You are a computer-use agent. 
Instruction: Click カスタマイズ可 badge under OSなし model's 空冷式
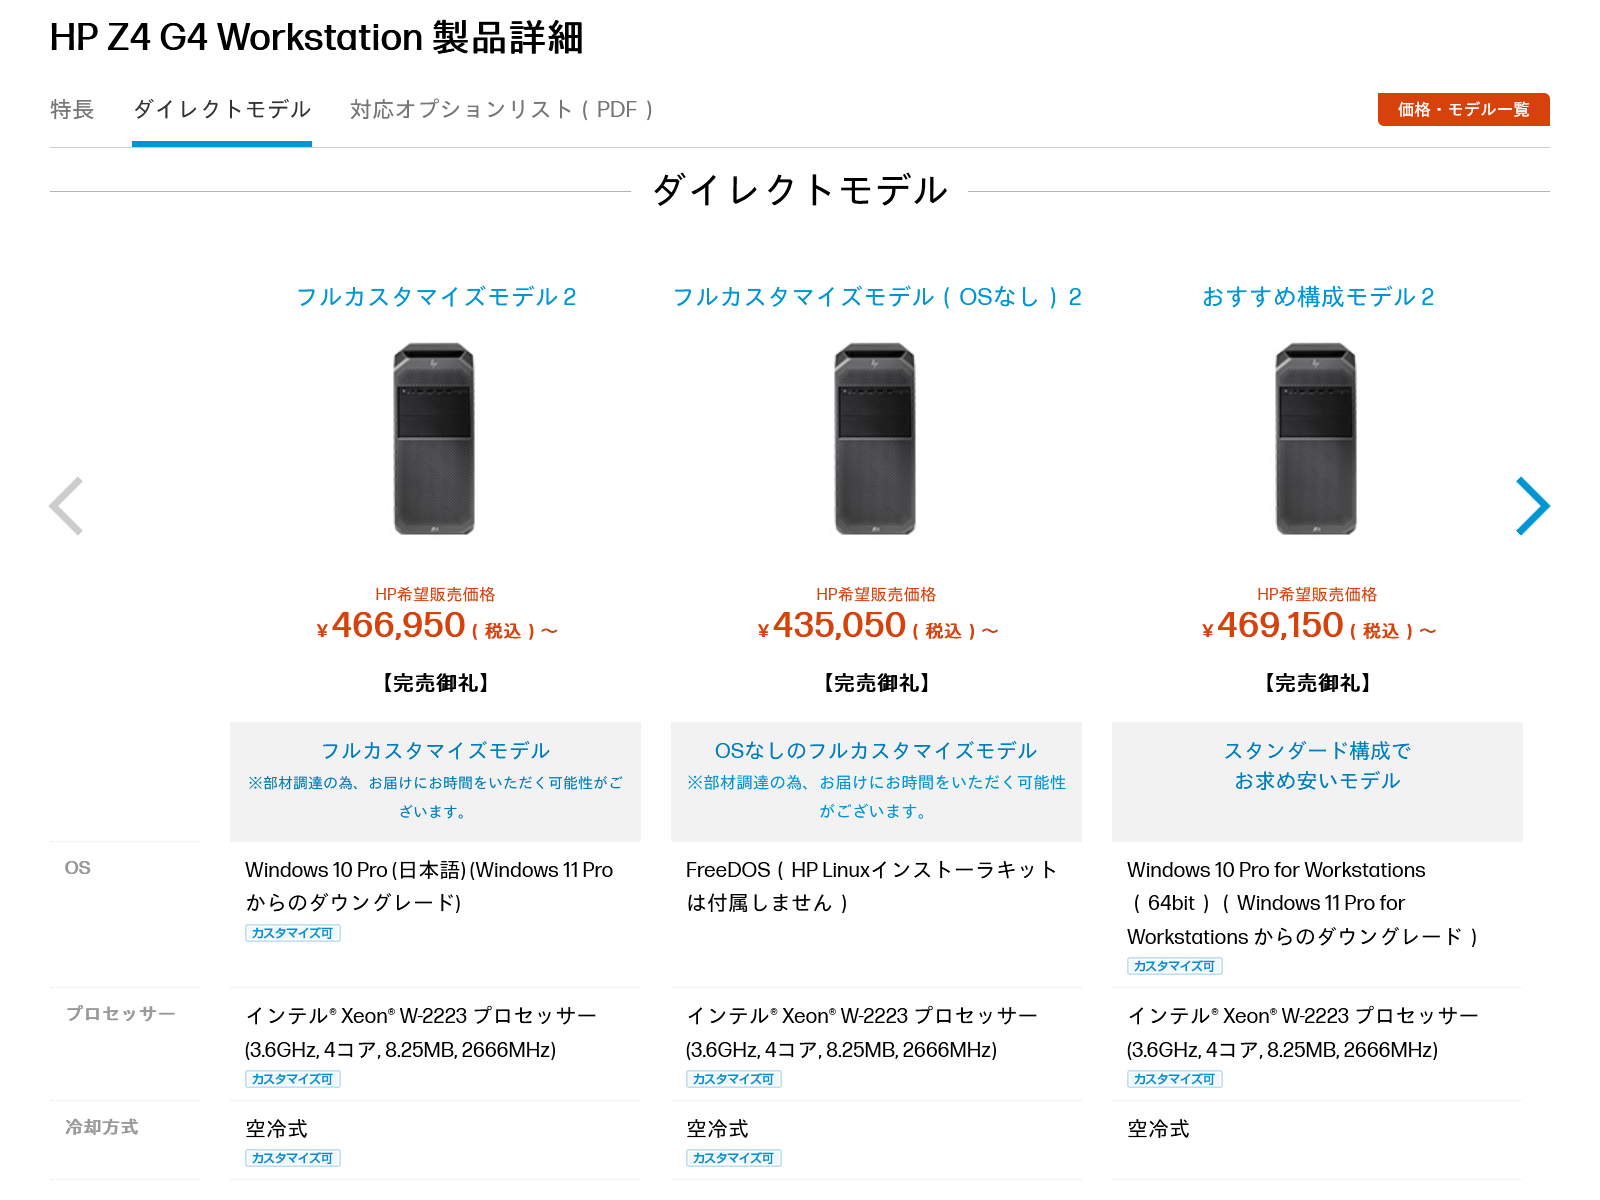click(733, 1158)
